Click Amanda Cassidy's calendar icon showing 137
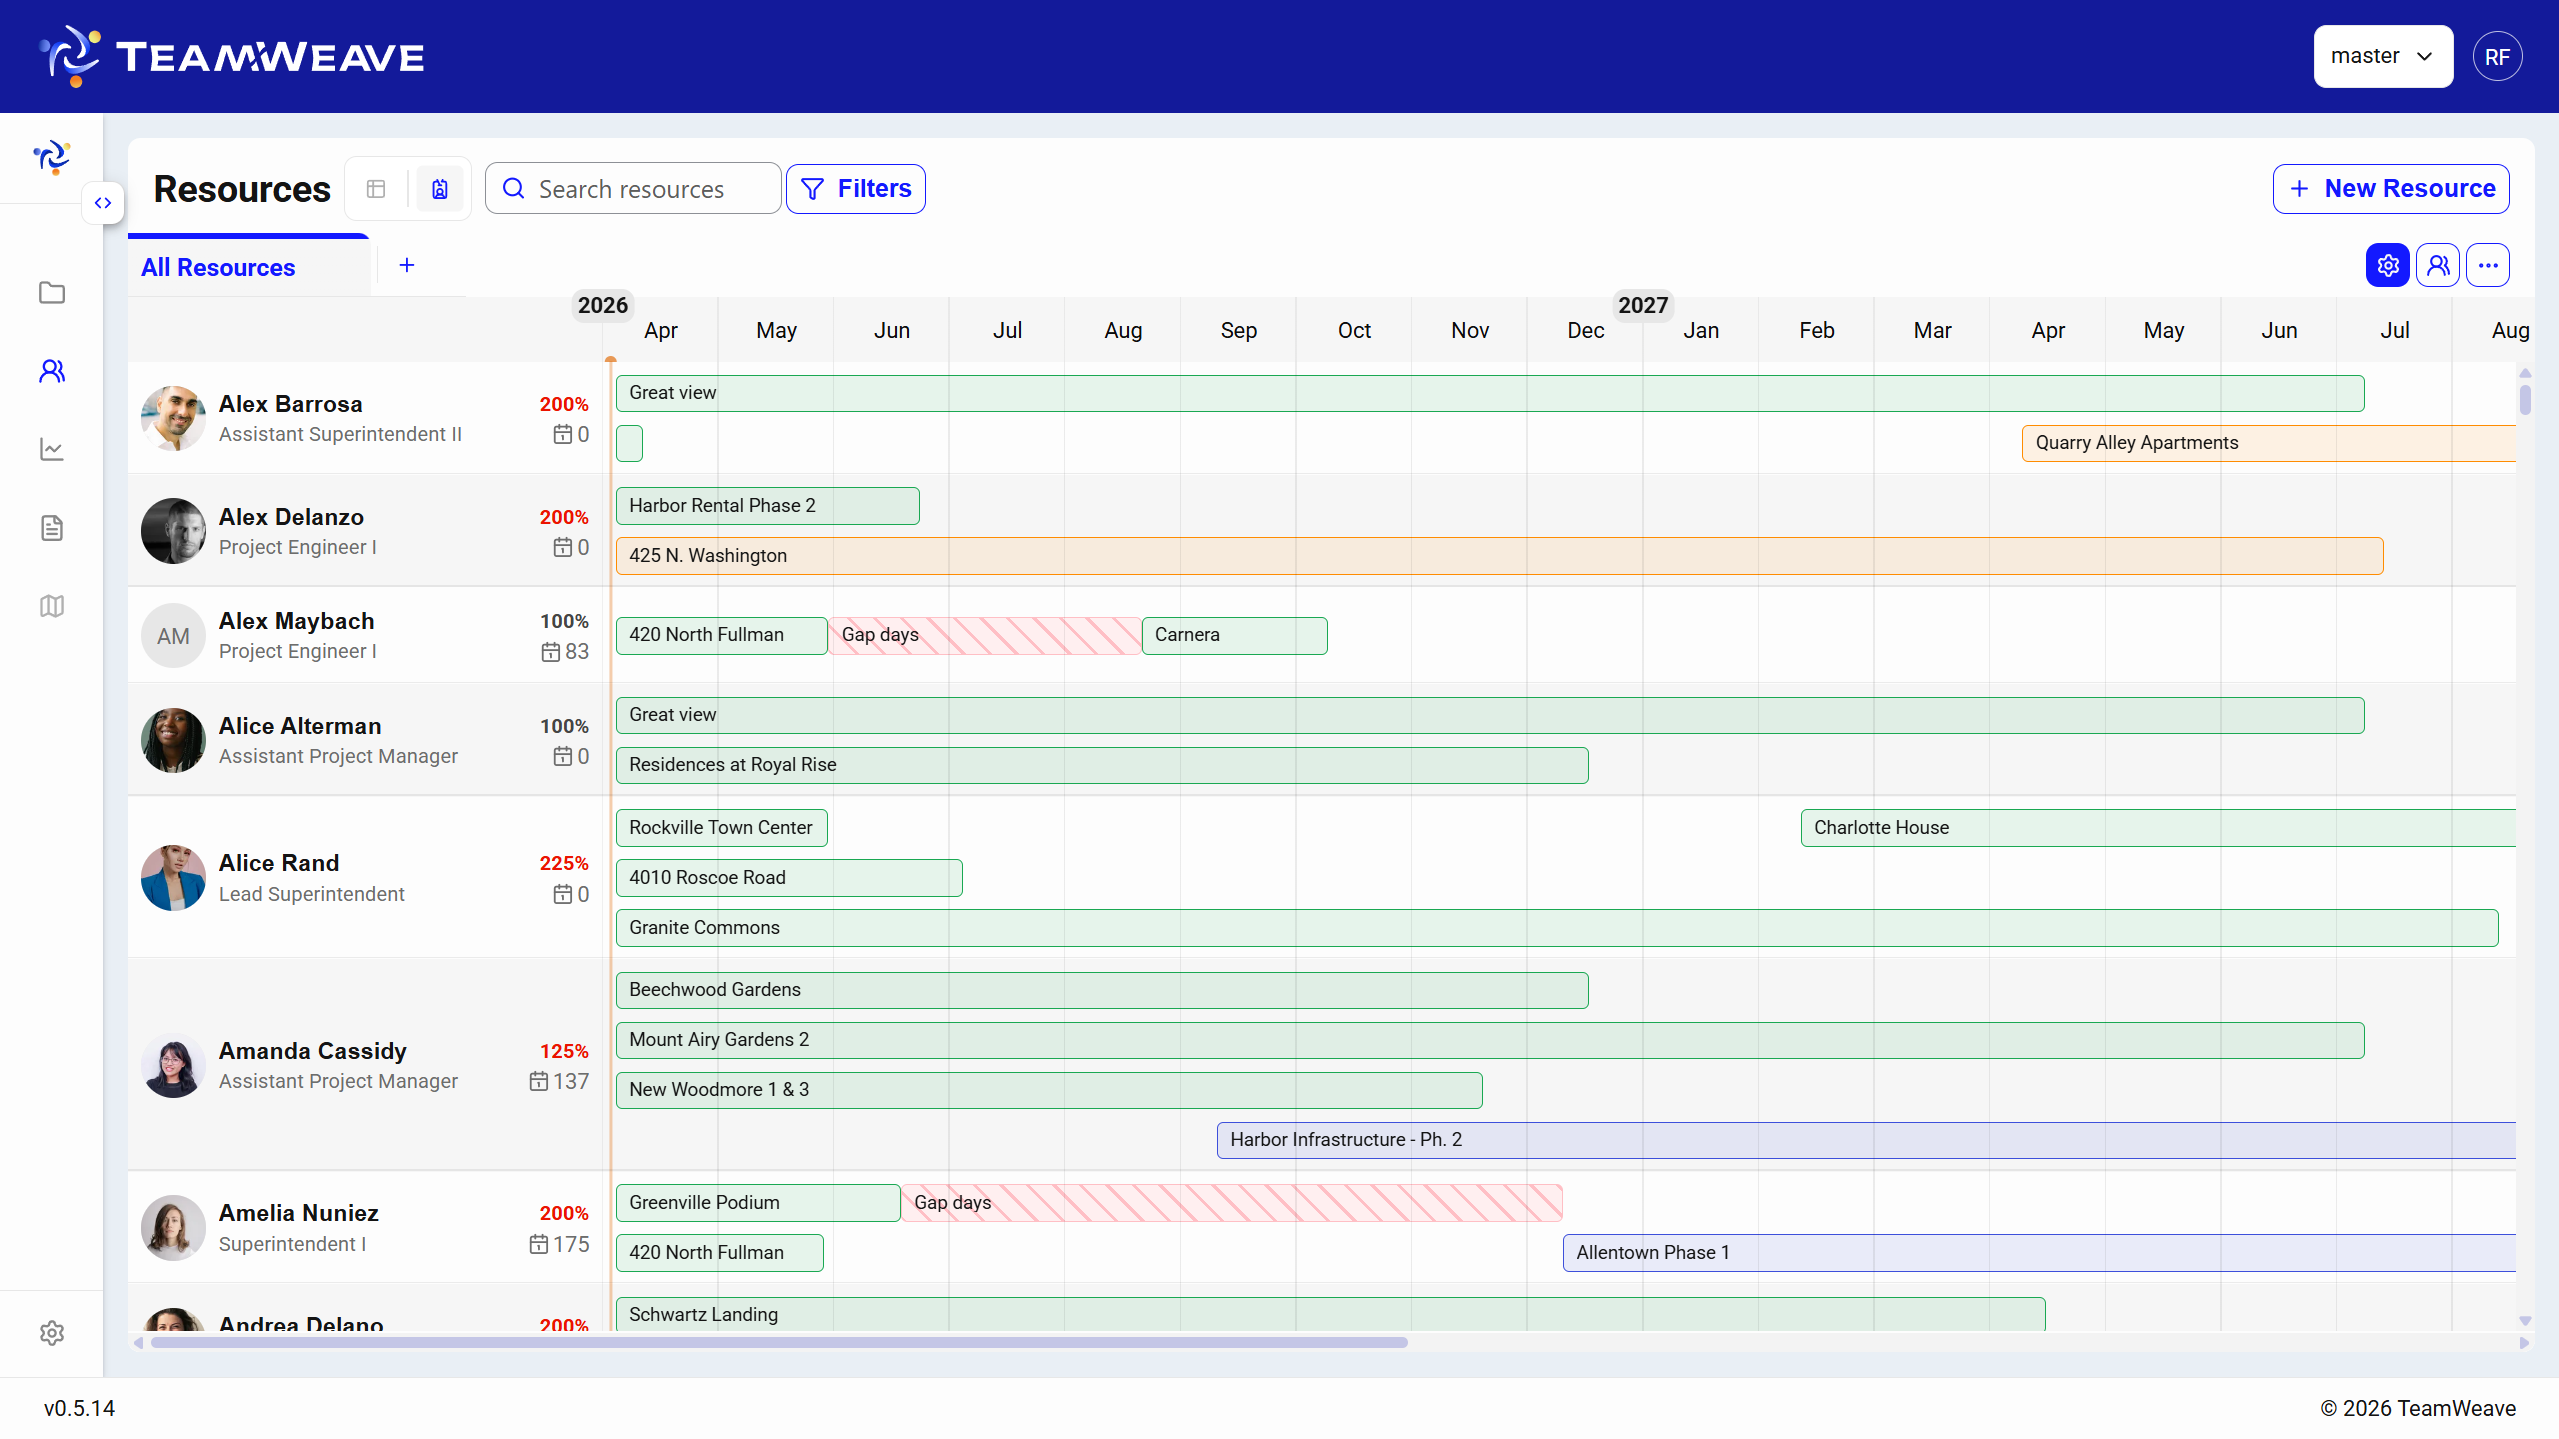 [539, 1081]
